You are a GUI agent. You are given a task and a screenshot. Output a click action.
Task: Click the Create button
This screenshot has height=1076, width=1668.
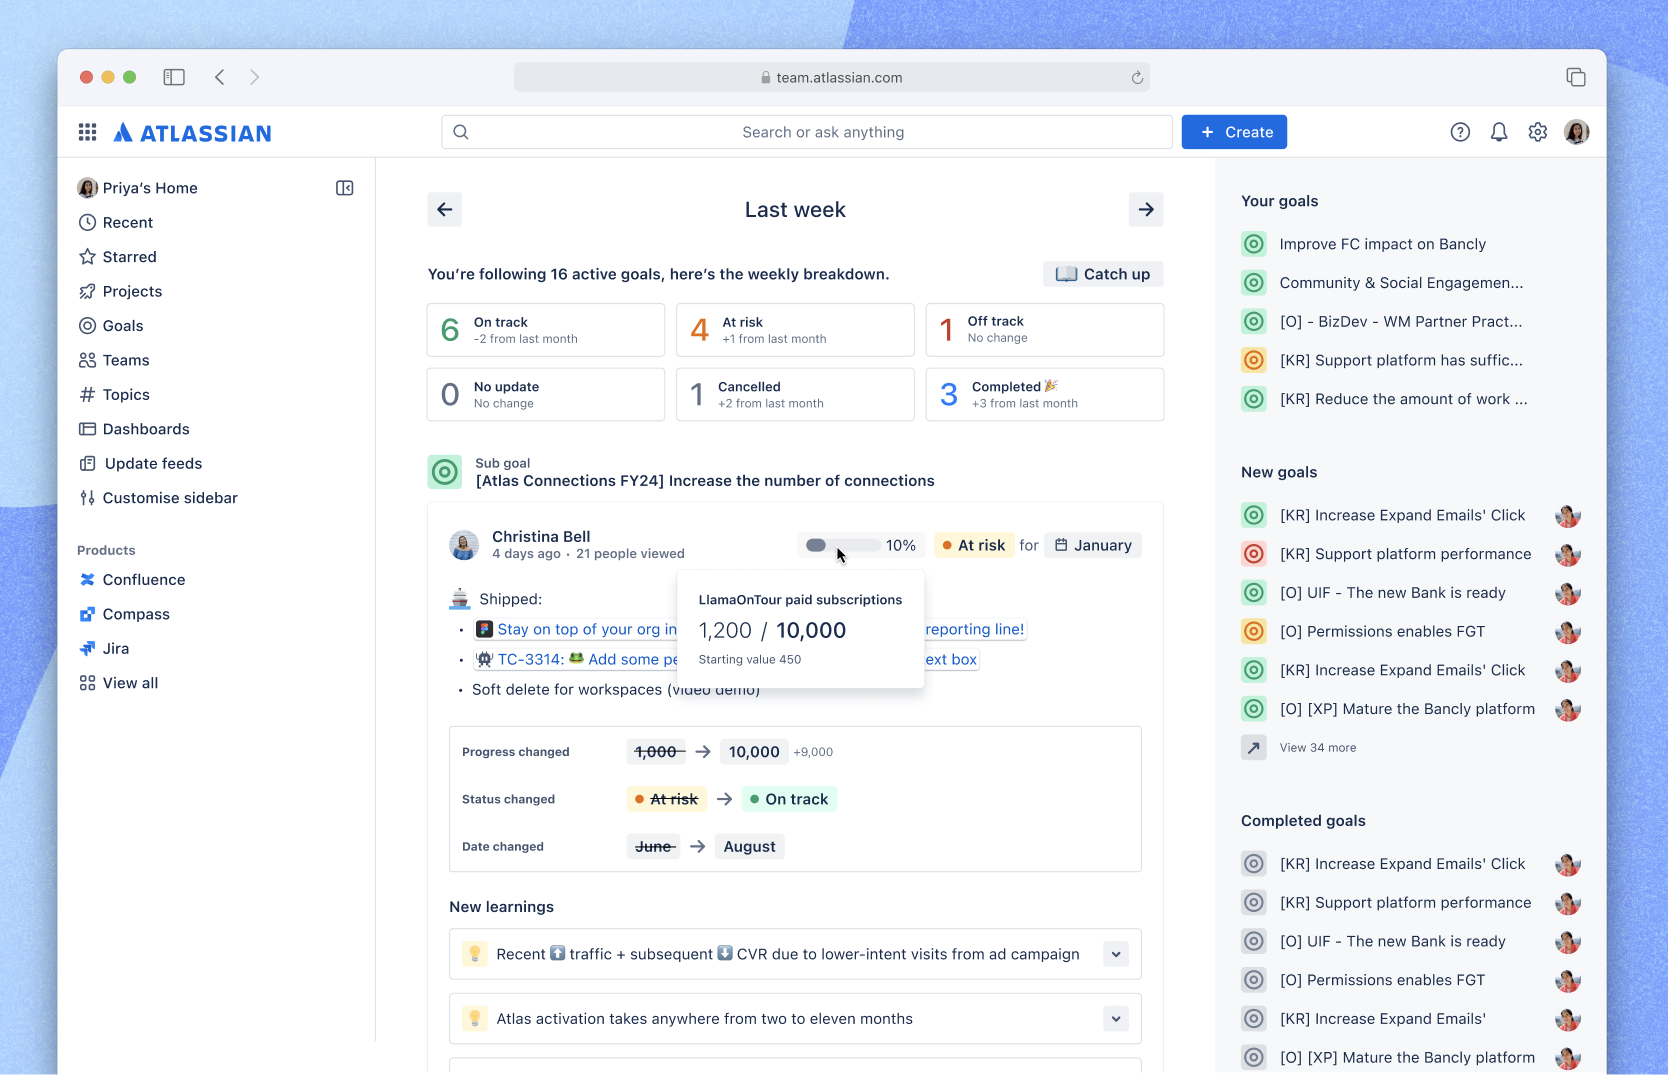pos(1234,132)
